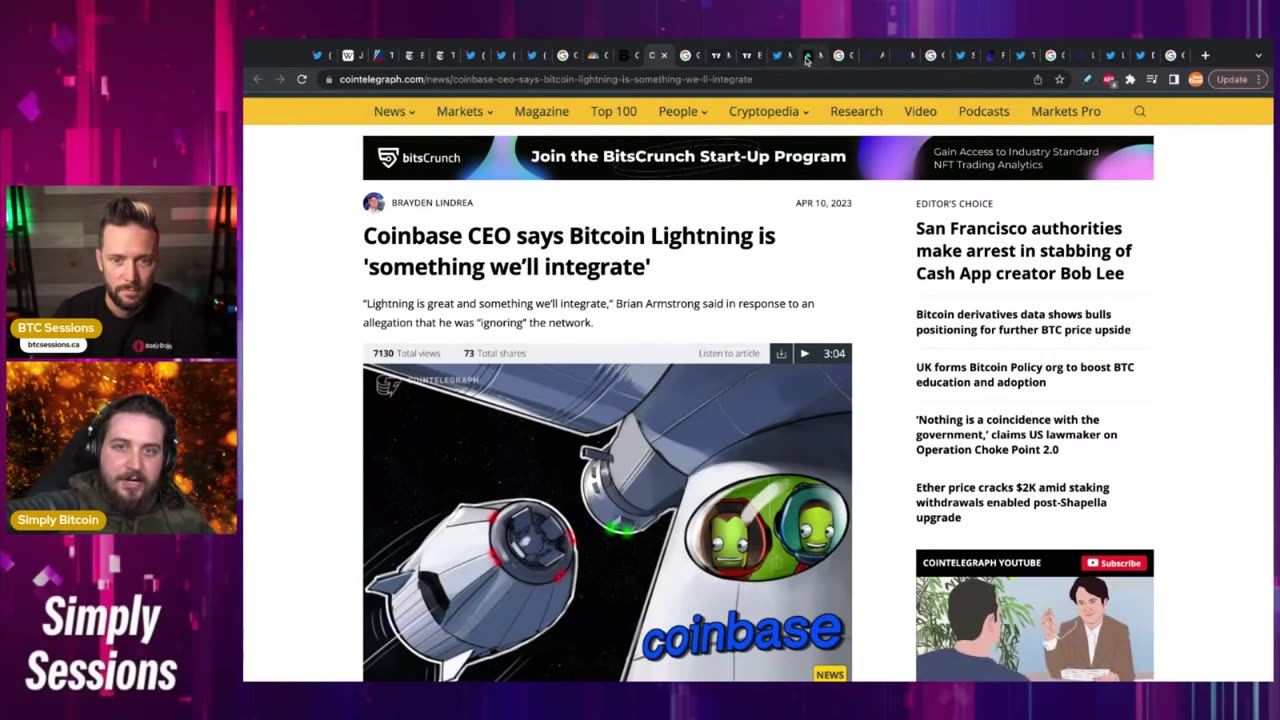The height and width of the screenshot is (720, 1280).
Task: Click the browser Update button
Action: click(1236, 79)
